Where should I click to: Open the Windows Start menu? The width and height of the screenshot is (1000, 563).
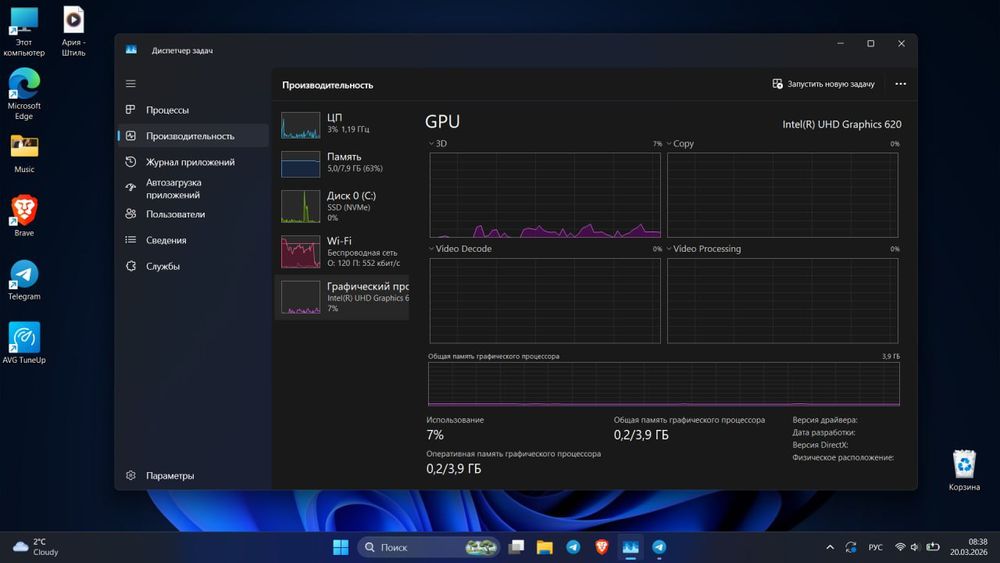click(341, 547)
